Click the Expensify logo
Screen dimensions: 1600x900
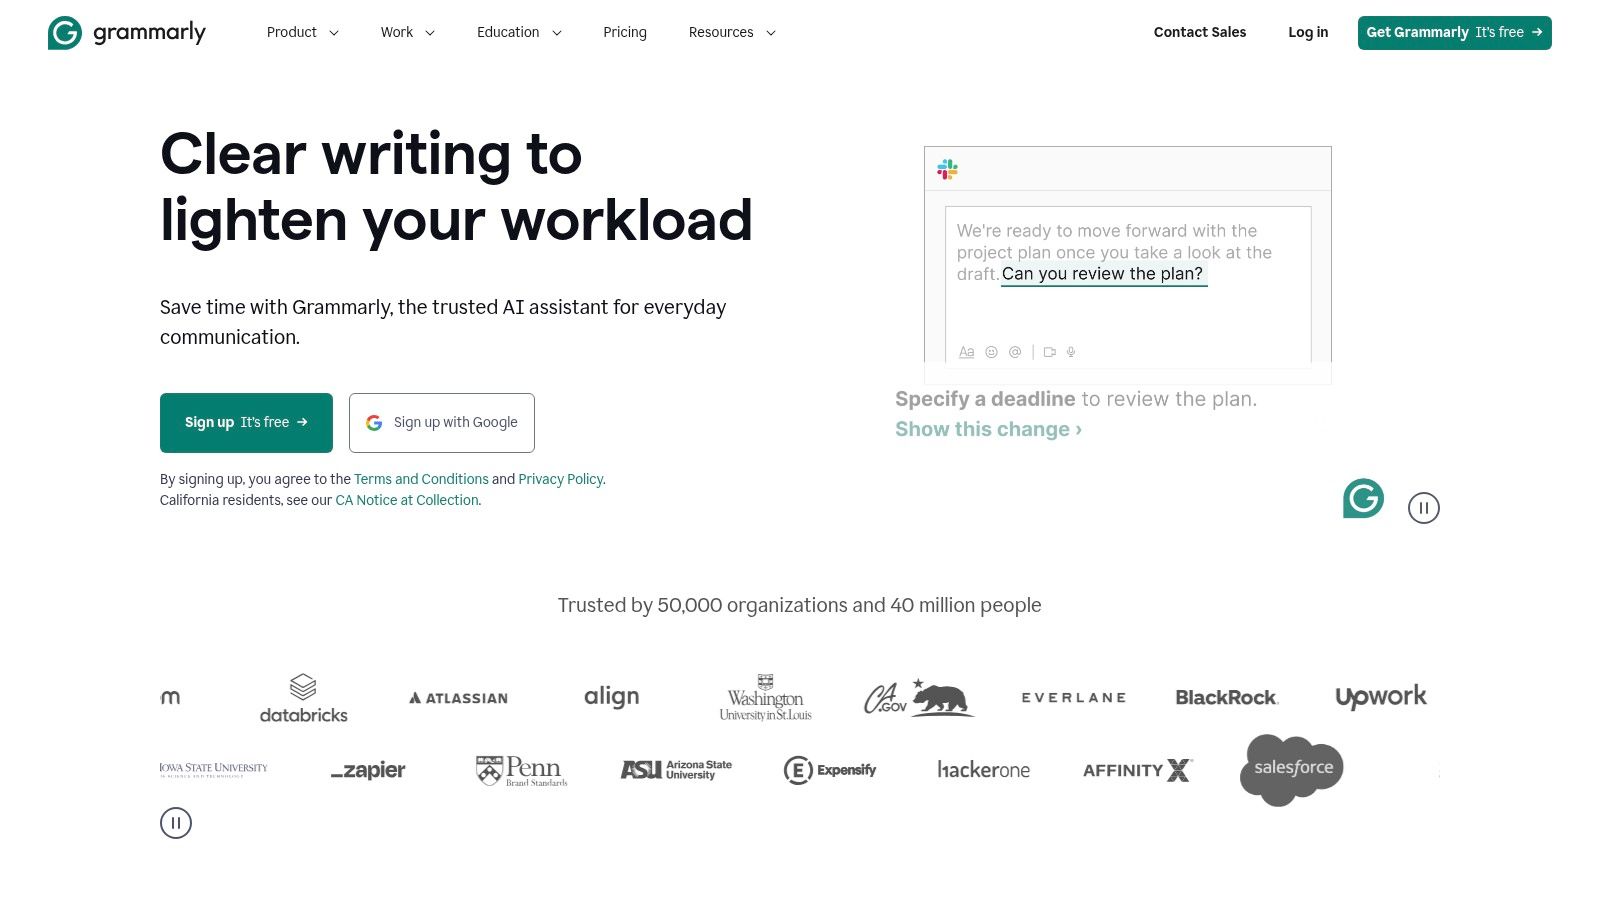pos(830,770)
